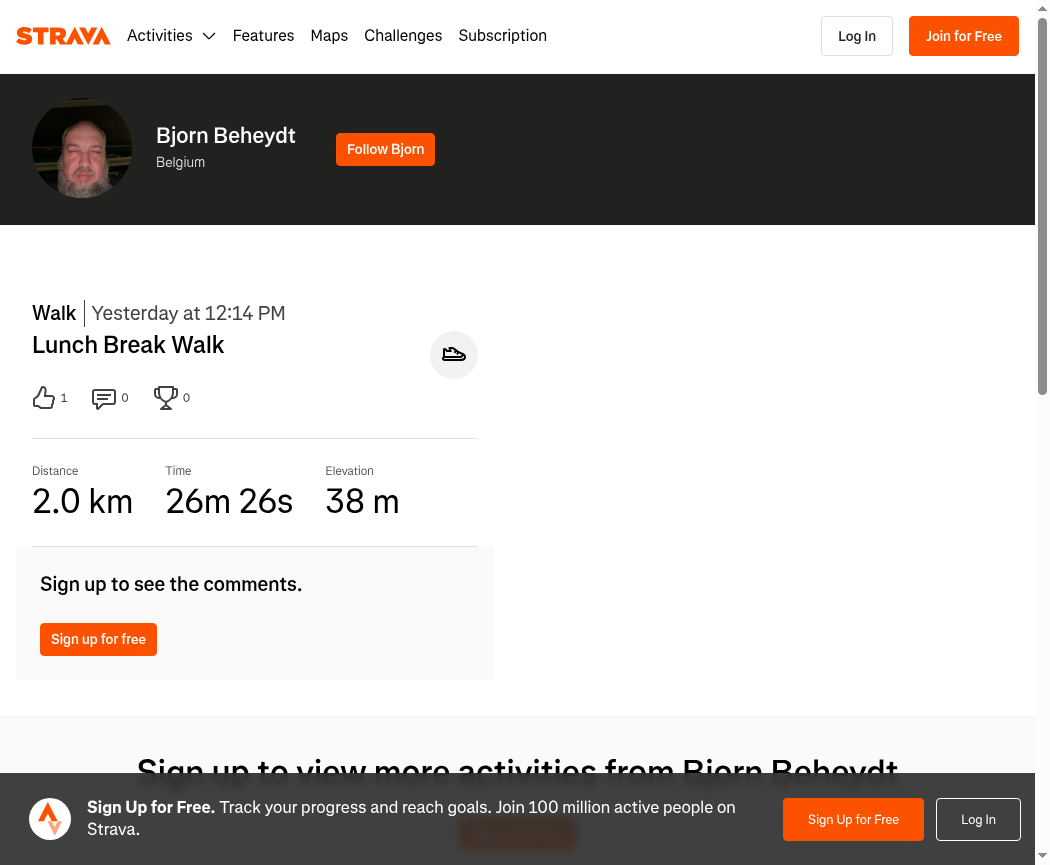Click the 26m 26s time value
Image resolution: width=1050 pixels, height=865 pixels.
(x=229, y=501)
